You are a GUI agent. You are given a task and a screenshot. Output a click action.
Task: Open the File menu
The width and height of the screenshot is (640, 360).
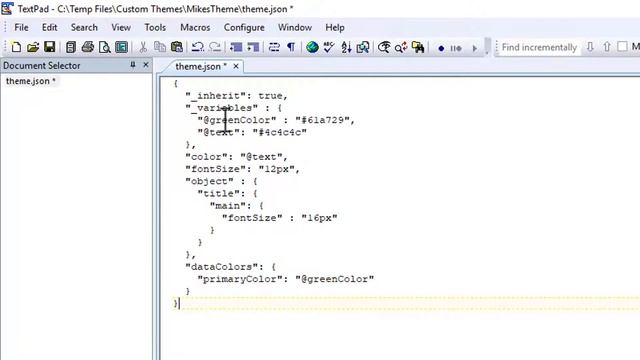tap(21, 27)
